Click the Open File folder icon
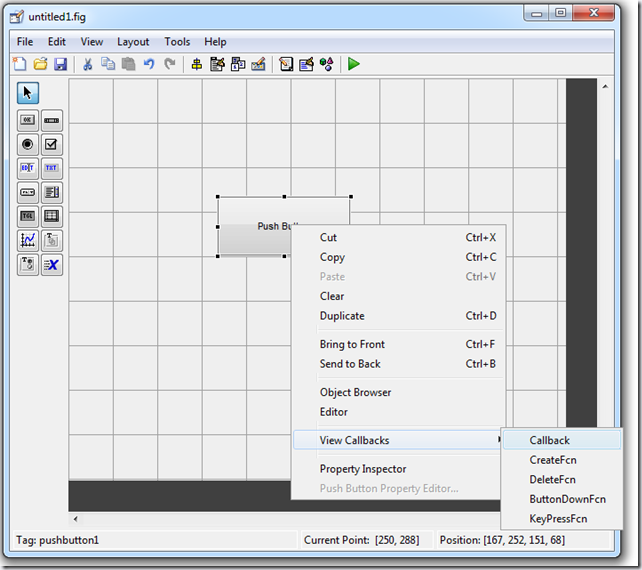Screen dimensions: 642x570 pyautogui.click(x=40, y=64)
